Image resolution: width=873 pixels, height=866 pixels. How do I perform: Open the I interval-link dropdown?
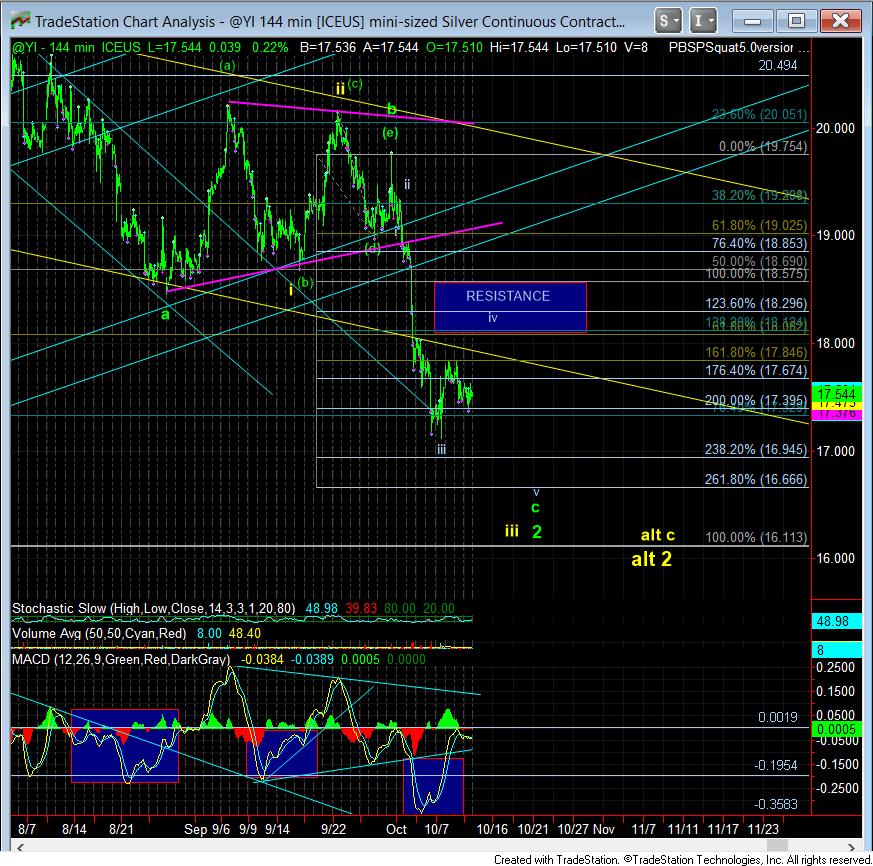(704, 20)
